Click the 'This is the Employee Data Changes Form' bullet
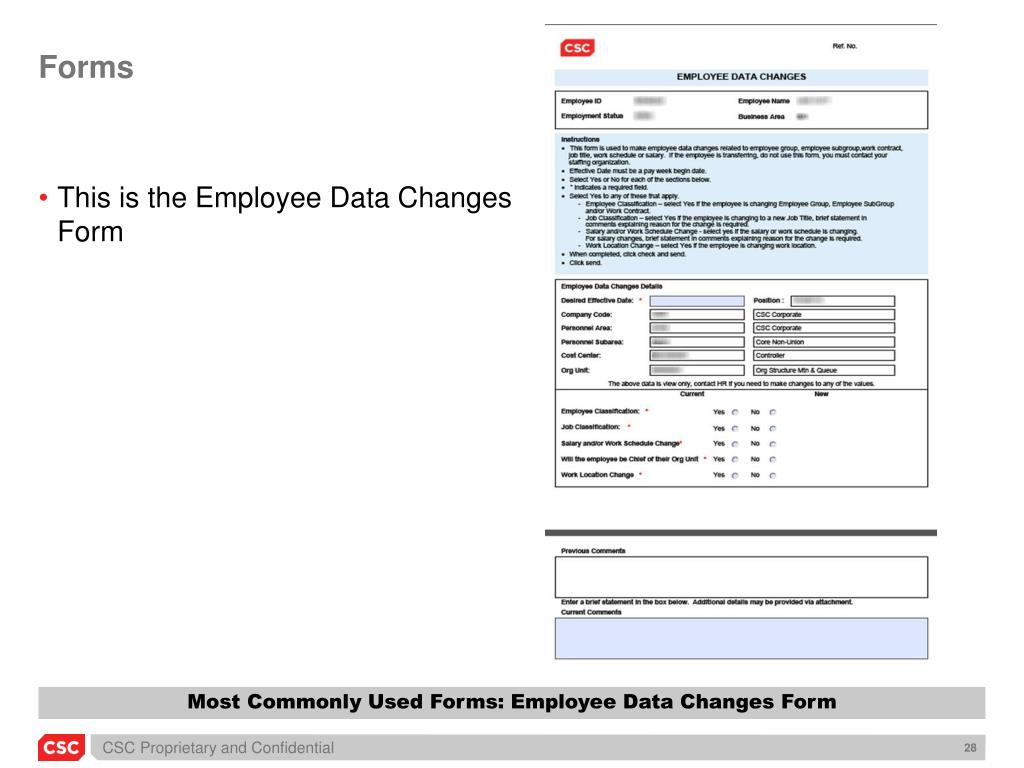Viewport: 1024px width, 768px height. [x=285, y=215]
